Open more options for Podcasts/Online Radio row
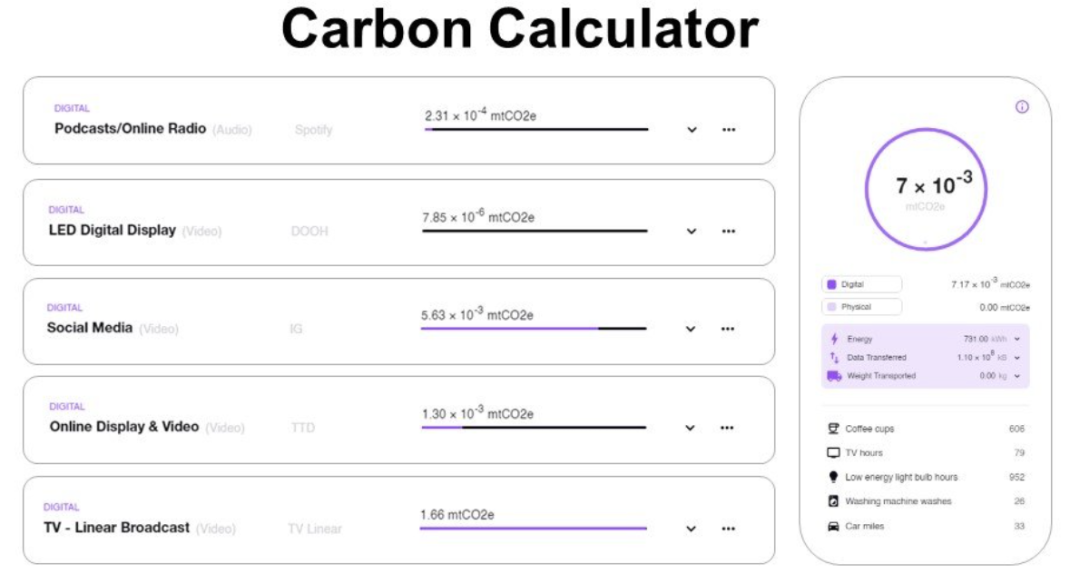 click(728, 129)
